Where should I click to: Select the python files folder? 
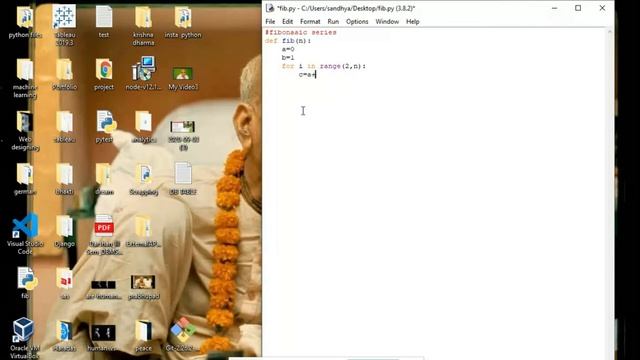click(25, 21)
